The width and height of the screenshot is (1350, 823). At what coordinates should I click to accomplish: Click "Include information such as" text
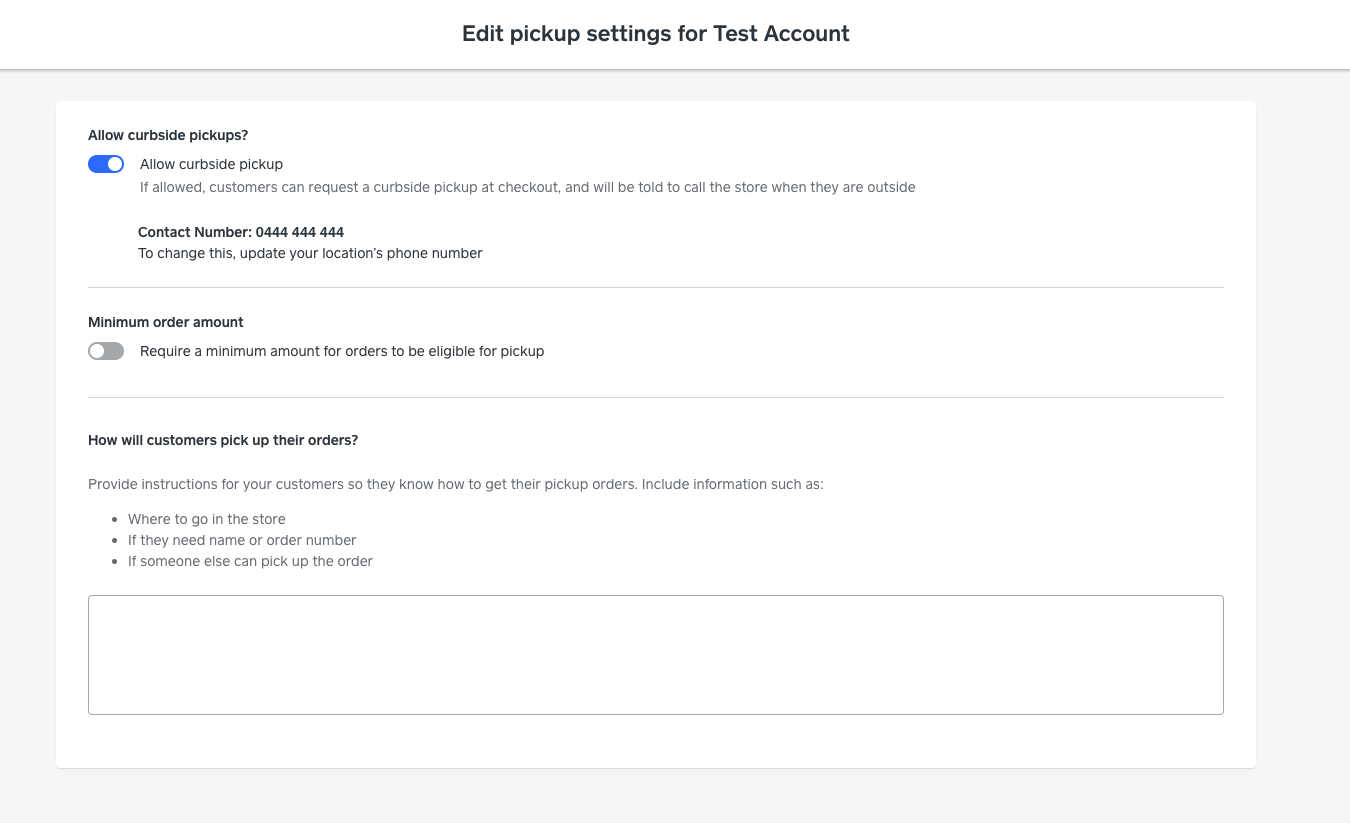[732, 484]
